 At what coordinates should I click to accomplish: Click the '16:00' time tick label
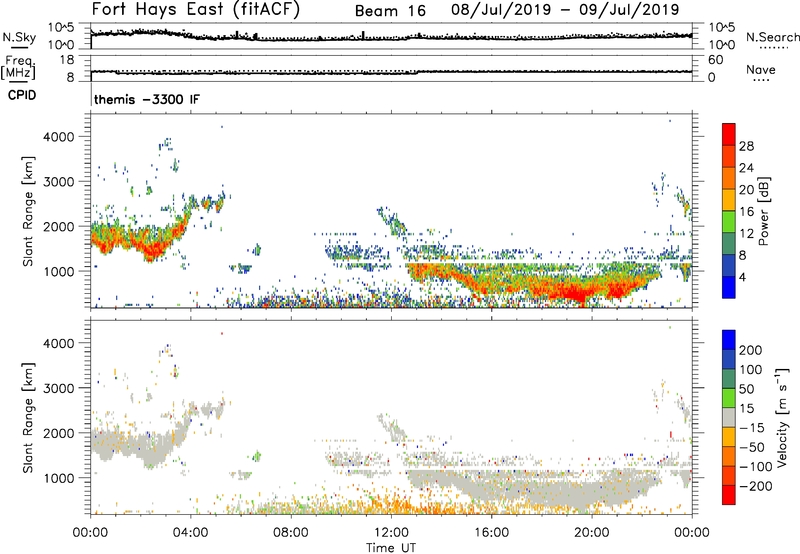pyautogui.click(x=491, y=533)
